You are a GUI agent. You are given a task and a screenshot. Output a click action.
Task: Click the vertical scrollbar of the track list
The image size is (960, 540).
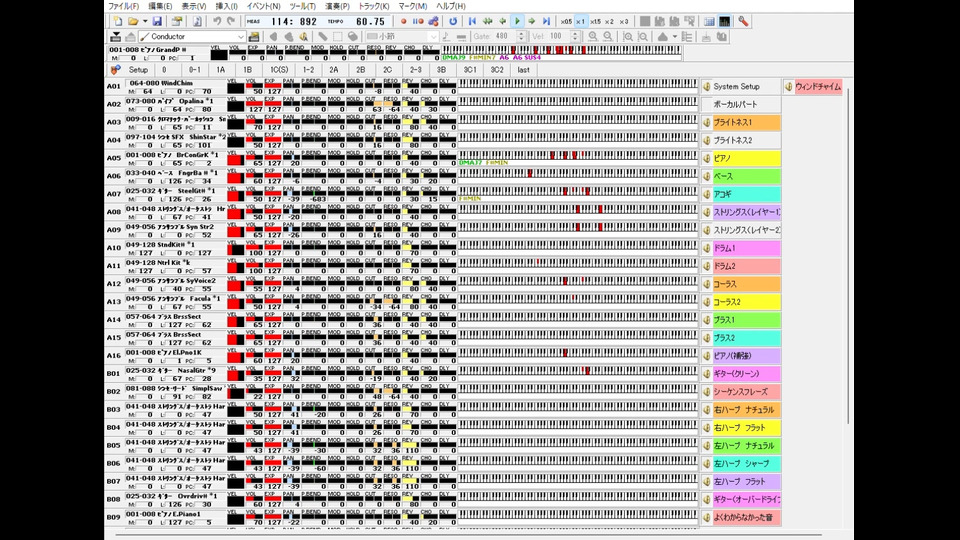(848, 257)
